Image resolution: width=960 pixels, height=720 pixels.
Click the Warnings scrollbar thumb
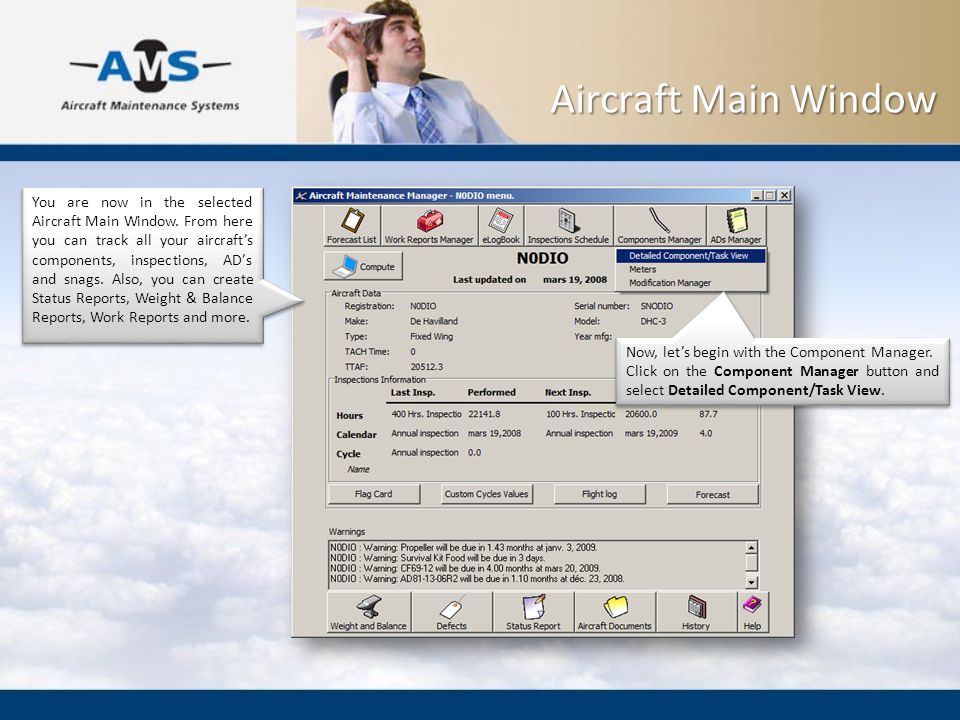(751, 562)
